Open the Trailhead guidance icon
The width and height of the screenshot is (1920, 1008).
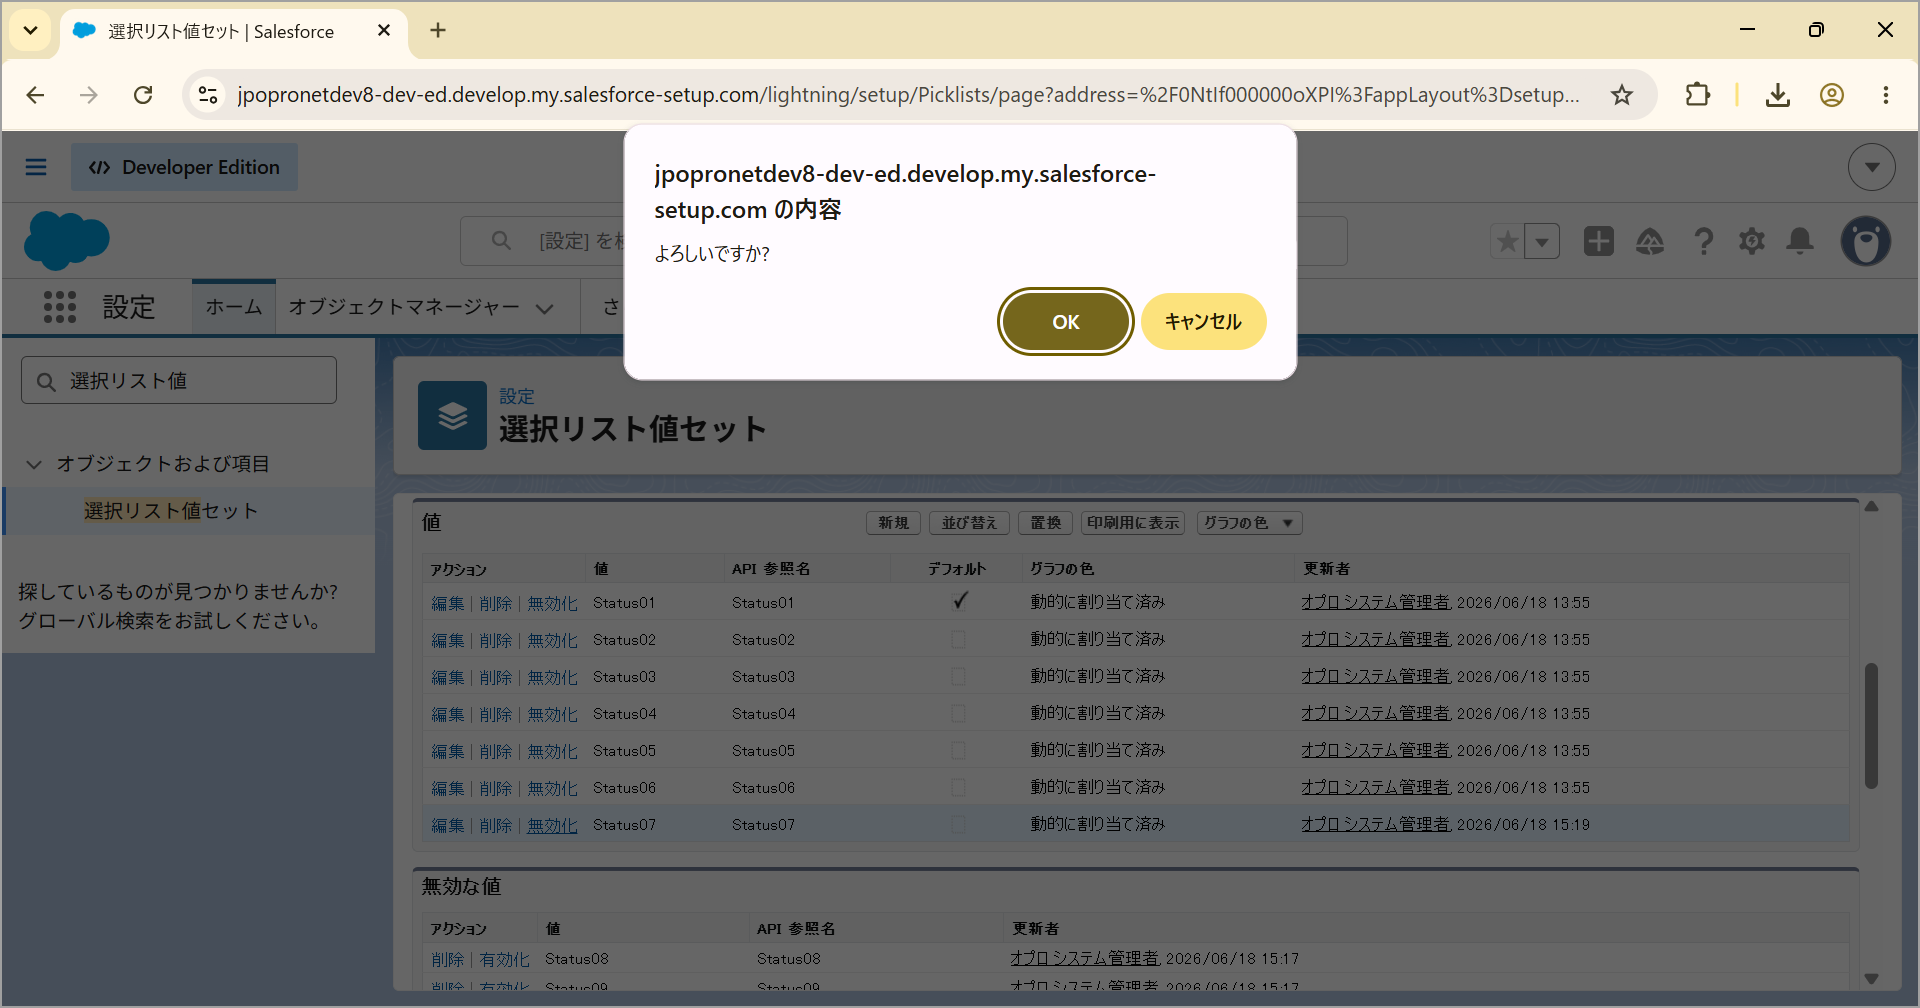1650,241
